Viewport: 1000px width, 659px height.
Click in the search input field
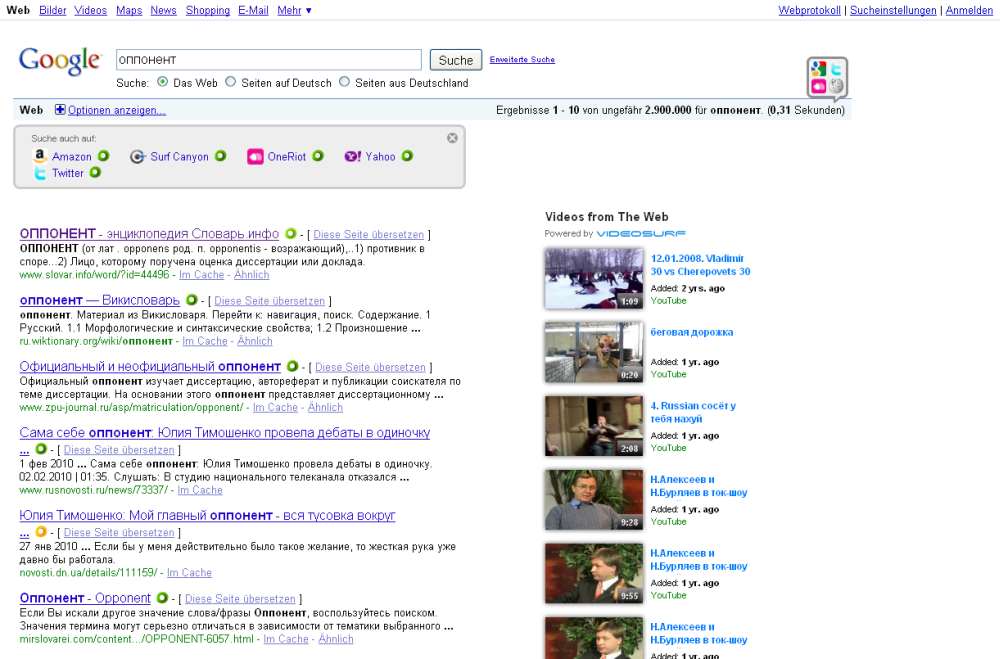268,59
